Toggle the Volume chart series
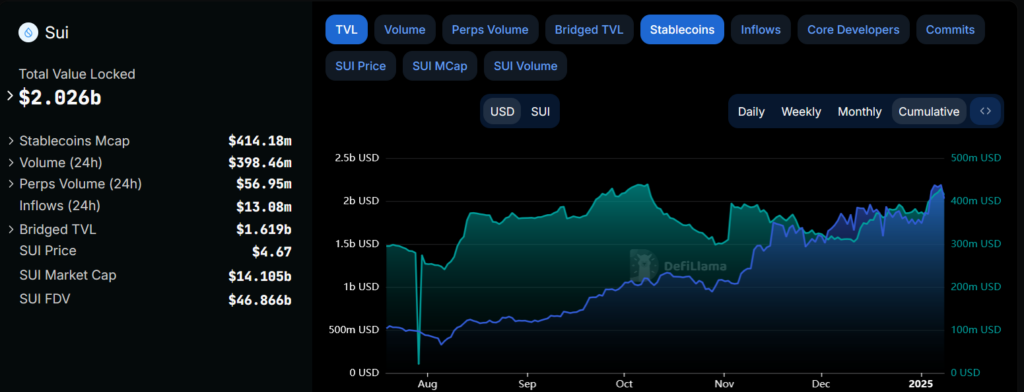 tap(405, 29)
